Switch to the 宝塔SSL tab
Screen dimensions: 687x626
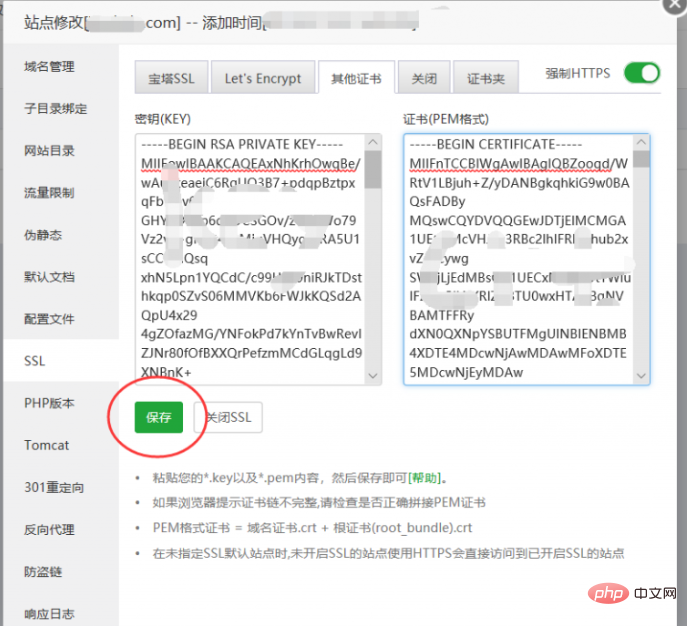pyautogui.click(x=171, y=78)
